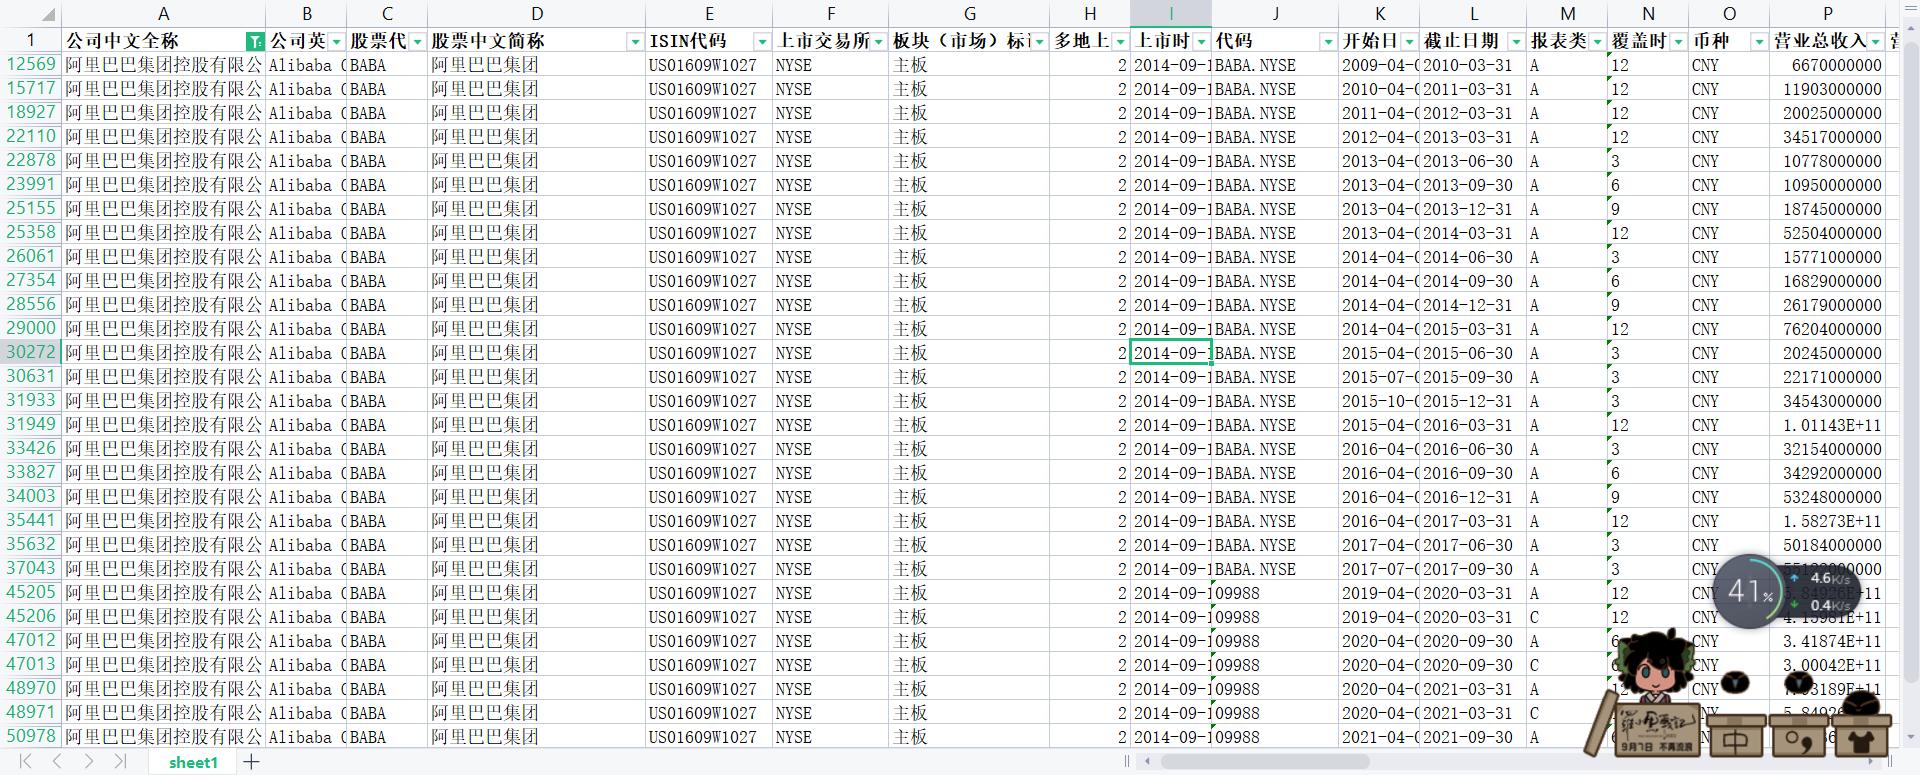Go to the first sheet tab
The height and width of the screenshot is (775, 1920).
point(26,762)
